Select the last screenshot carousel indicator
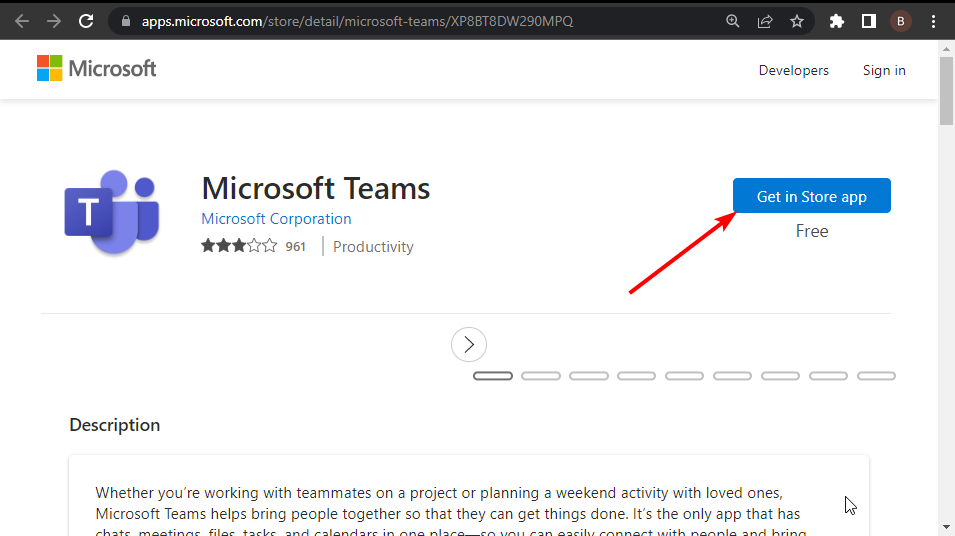 click(x=876, y=376)
